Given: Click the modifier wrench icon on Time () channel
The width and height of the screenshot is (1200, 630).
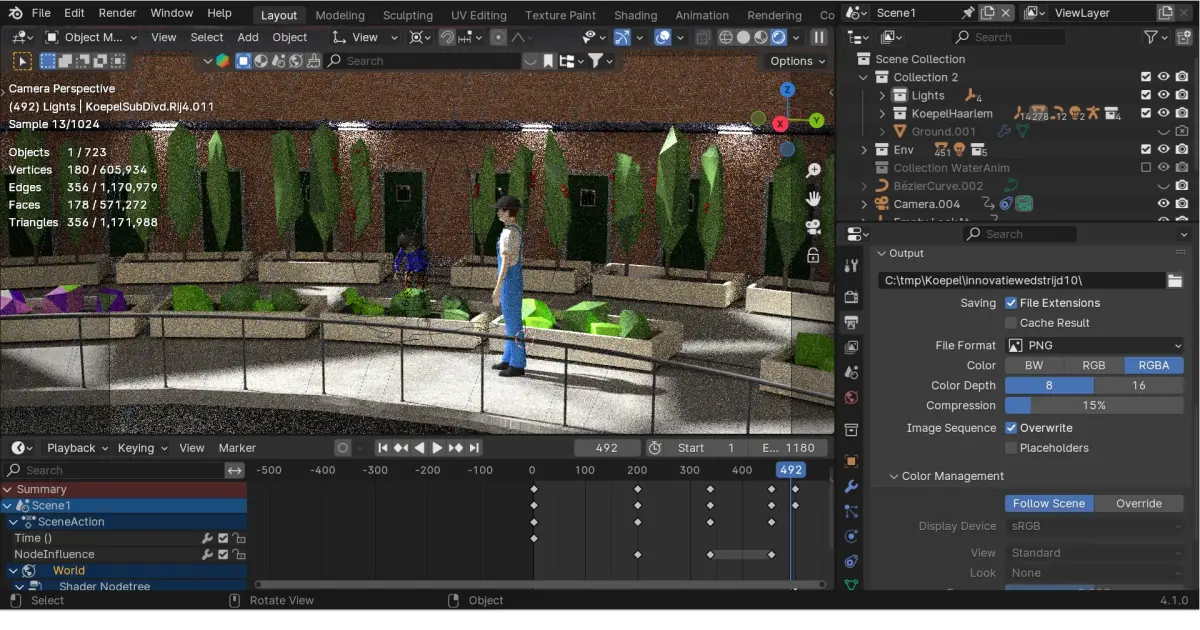Looking at the screenshot, I should tap(207, 538).
